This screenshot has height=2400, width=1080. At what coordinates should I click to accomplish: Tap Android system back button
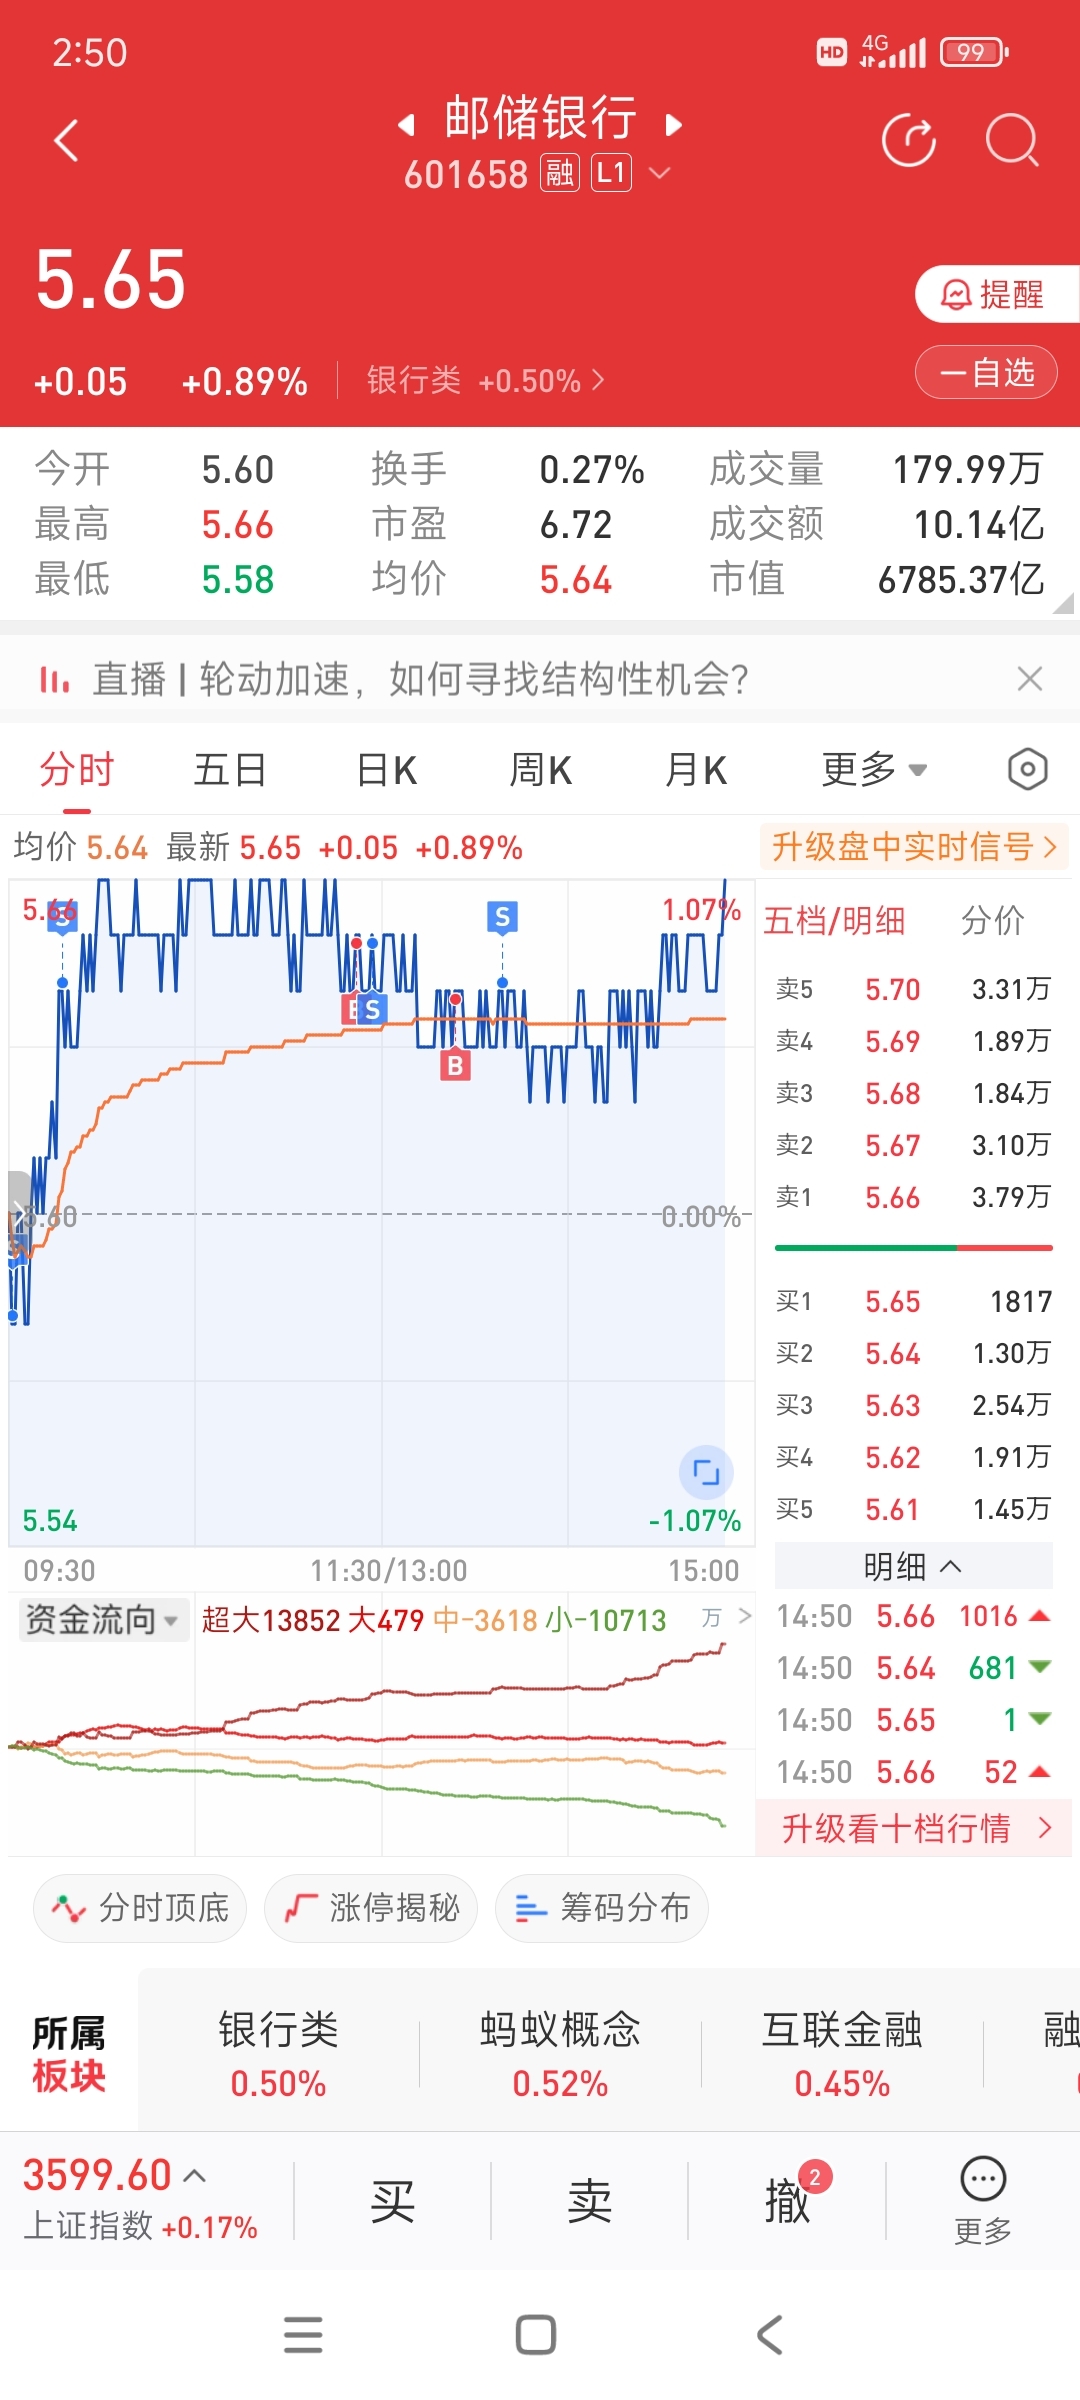[x=769, y=2335]
